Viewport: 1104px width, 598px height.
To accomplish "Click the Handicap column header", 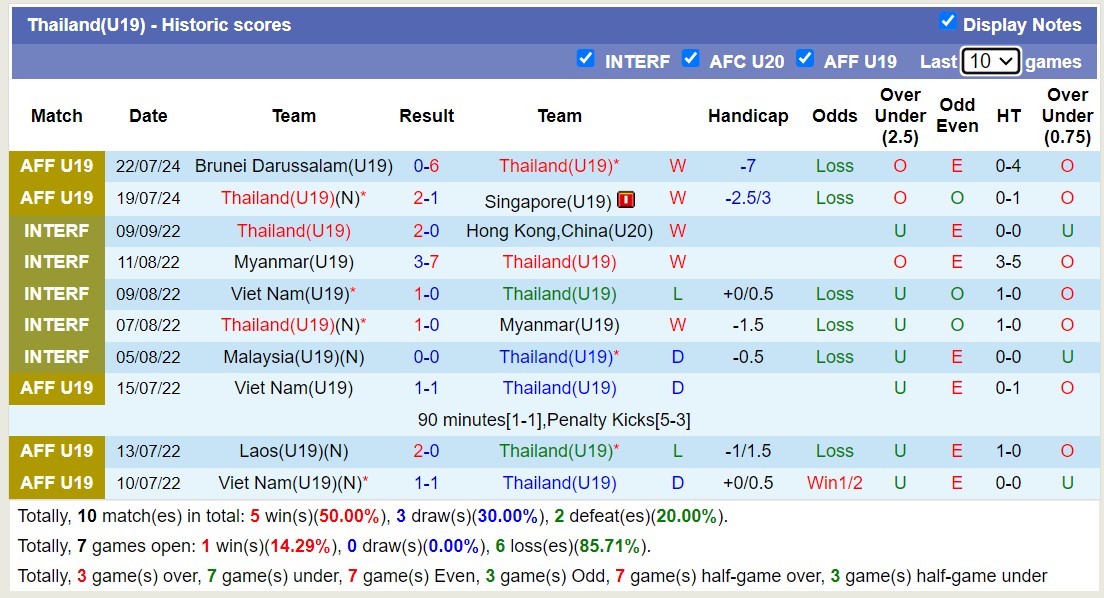I will 748,116.
